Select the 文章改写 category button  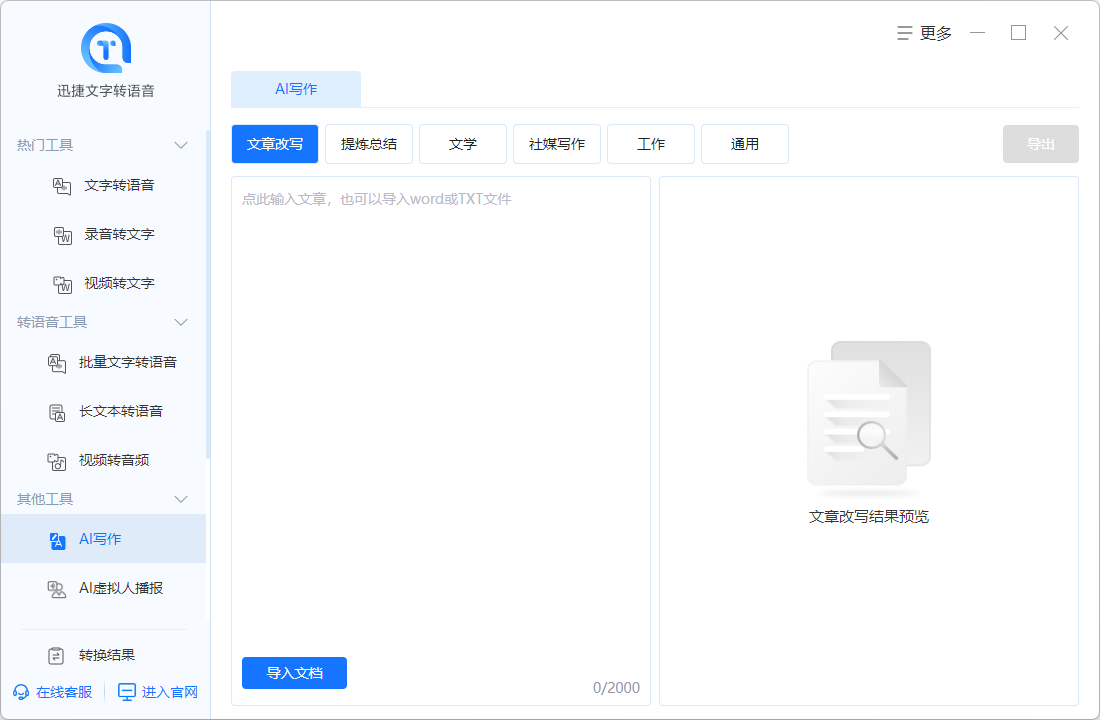pyautogui.click(x=275, y=144)
